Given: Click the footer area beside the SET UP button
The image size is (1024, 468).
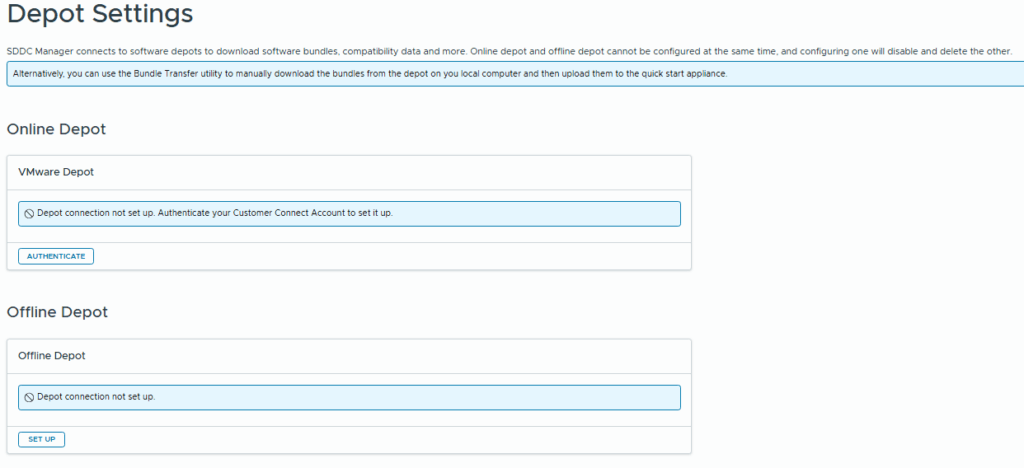Looking at the screenshot, I should [x=380, y=439].
